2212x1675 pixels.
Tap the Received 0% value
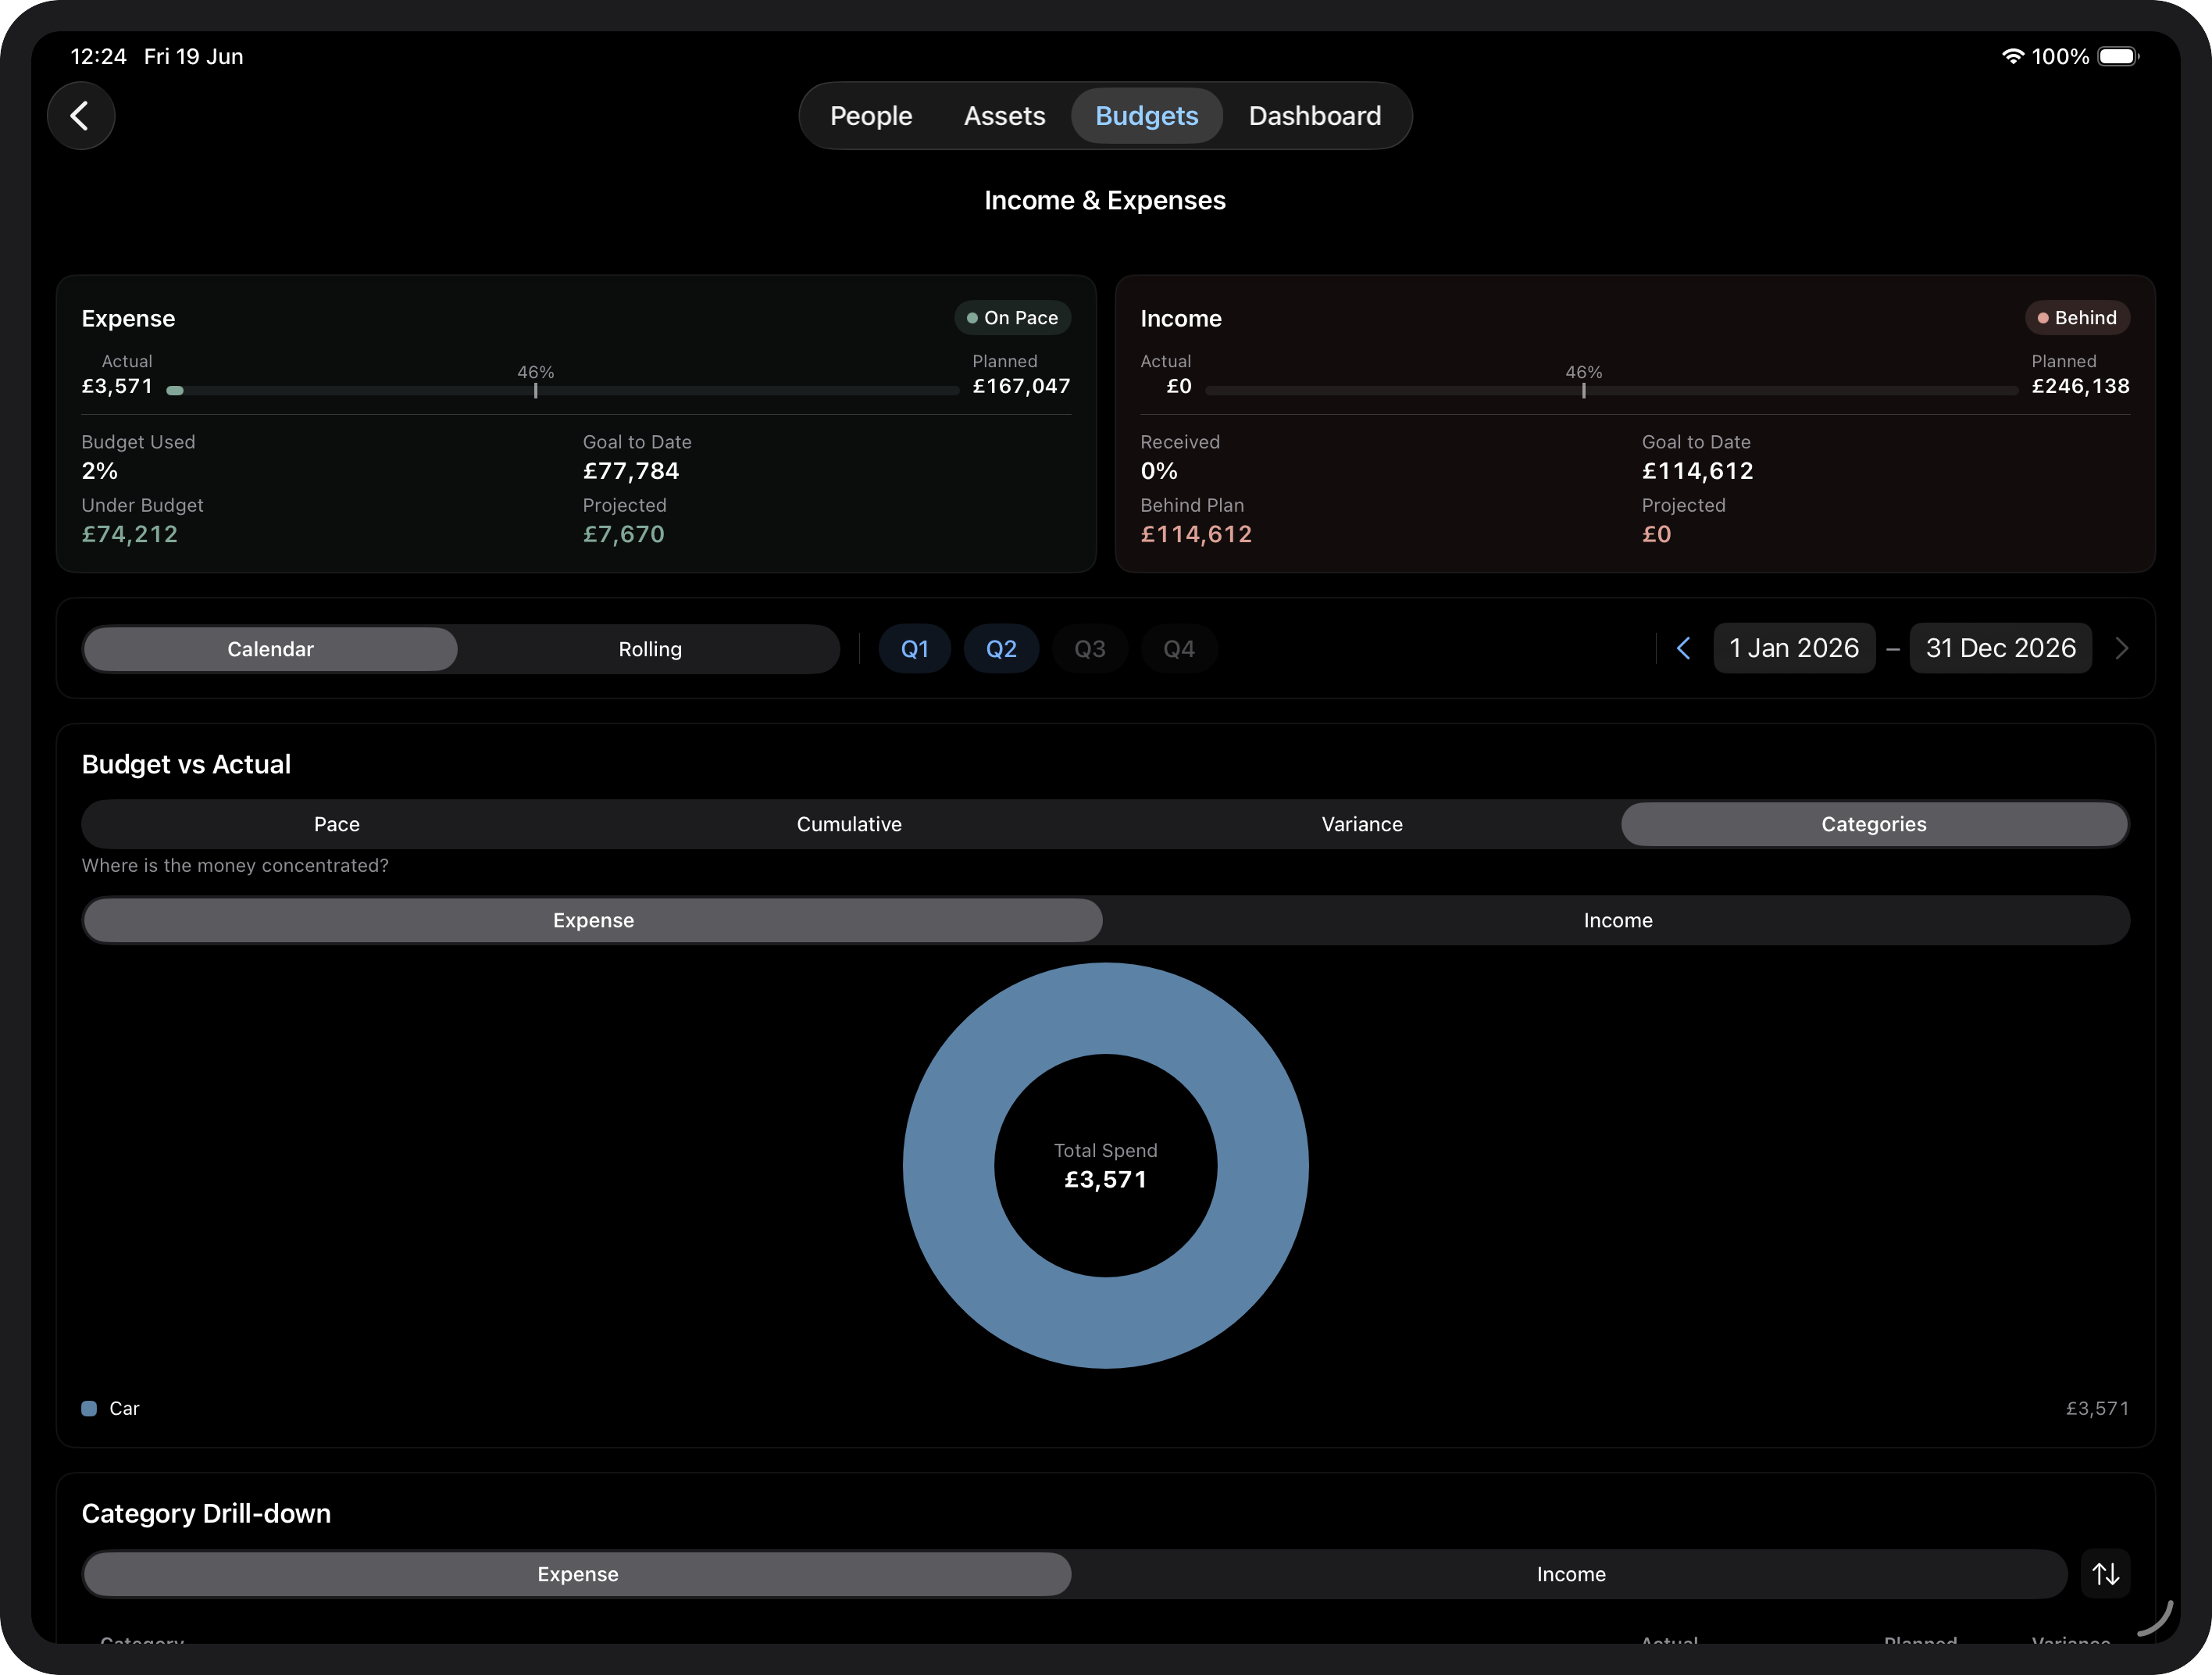tap(1159, 471)
